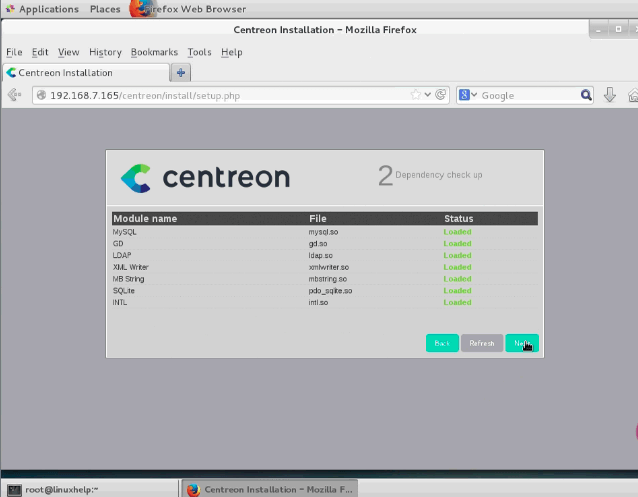Click the bookmark star icon in address bar
638x497 pixels.
tap(415, 95)
